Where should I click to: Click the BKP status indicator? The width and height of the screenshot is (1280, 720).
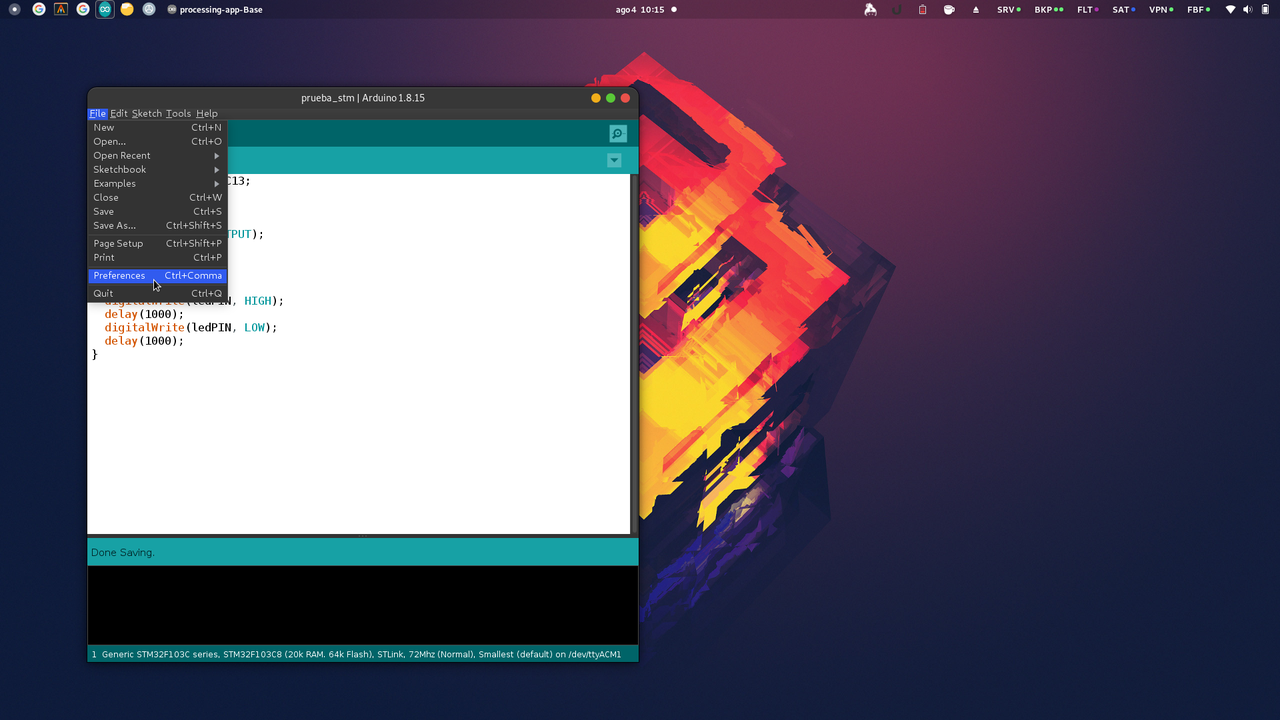pos(1048,9)
